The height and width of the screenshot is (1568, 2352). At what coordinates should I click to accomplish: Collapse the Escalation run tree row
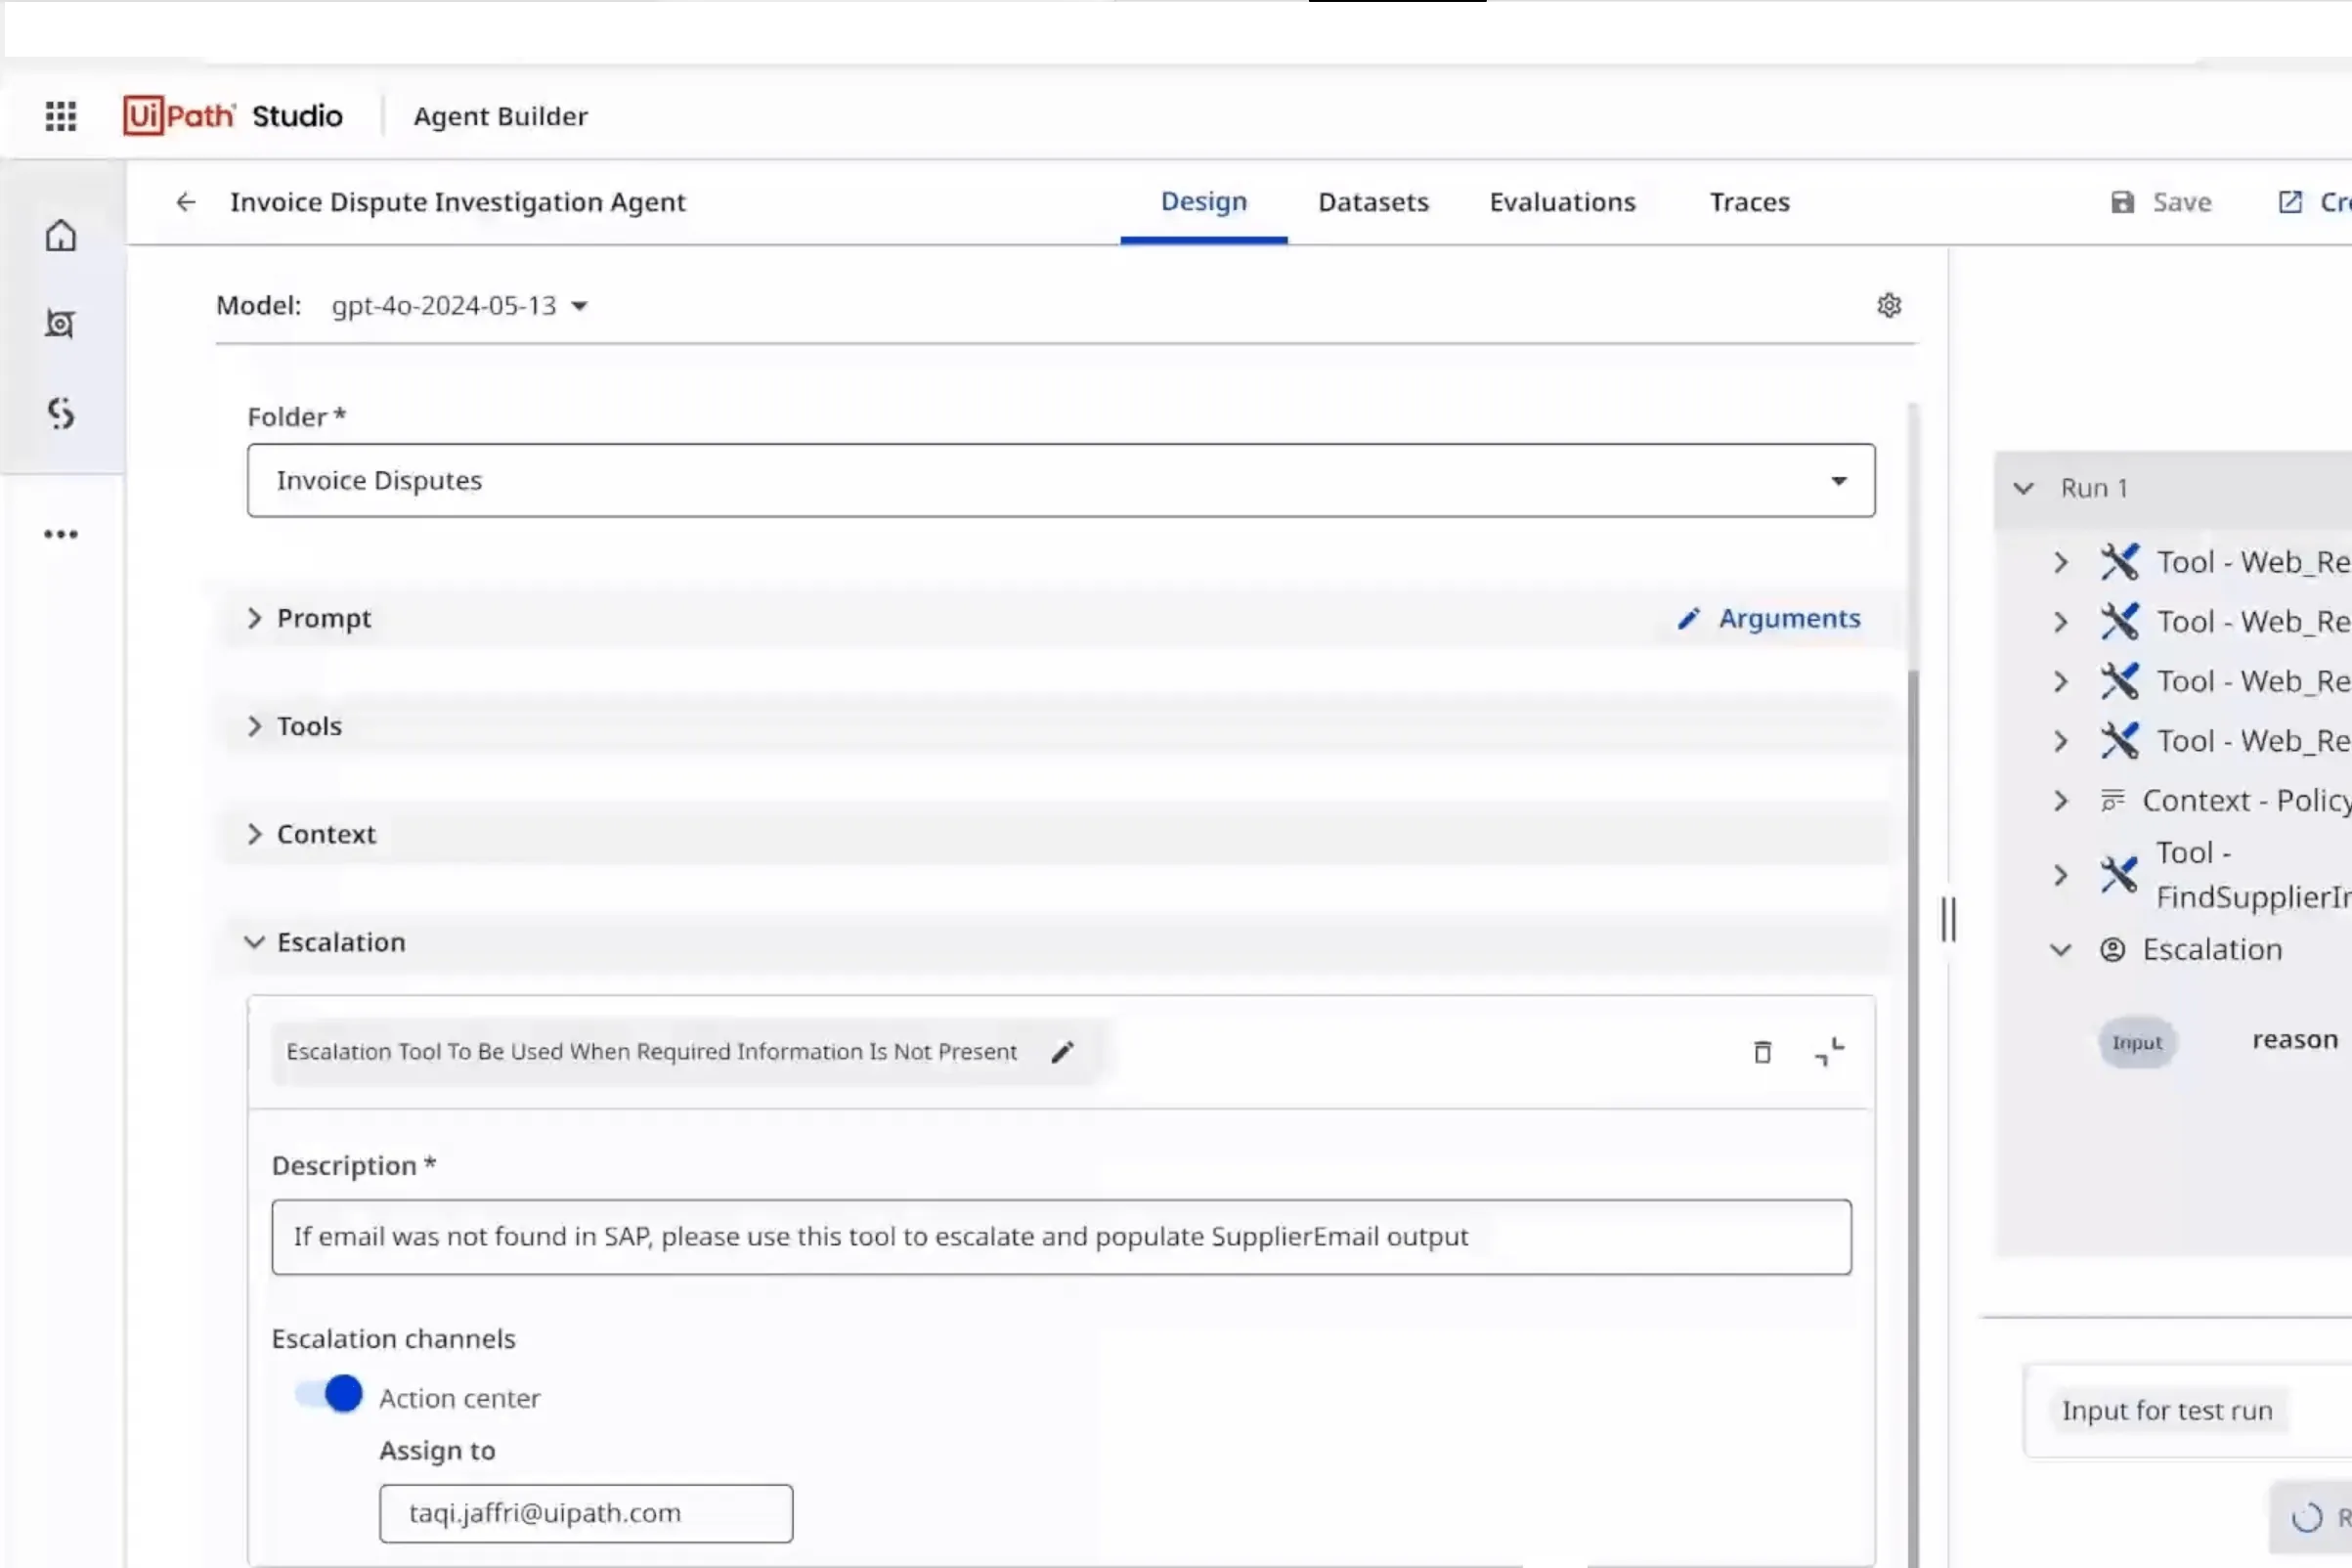[x=2060, y=949]
